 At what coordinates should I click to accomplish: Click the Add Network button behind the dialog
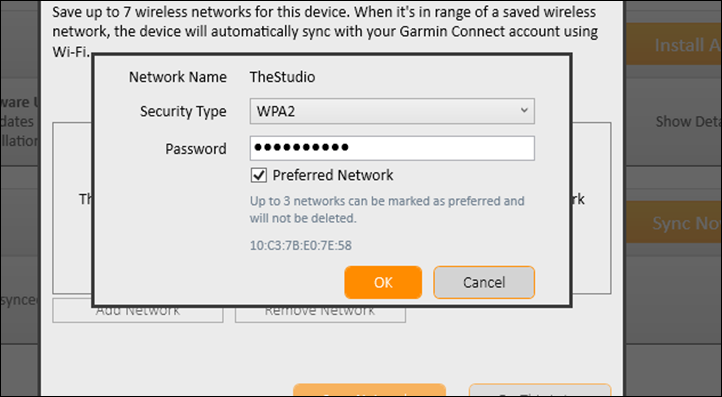point(138,314)
